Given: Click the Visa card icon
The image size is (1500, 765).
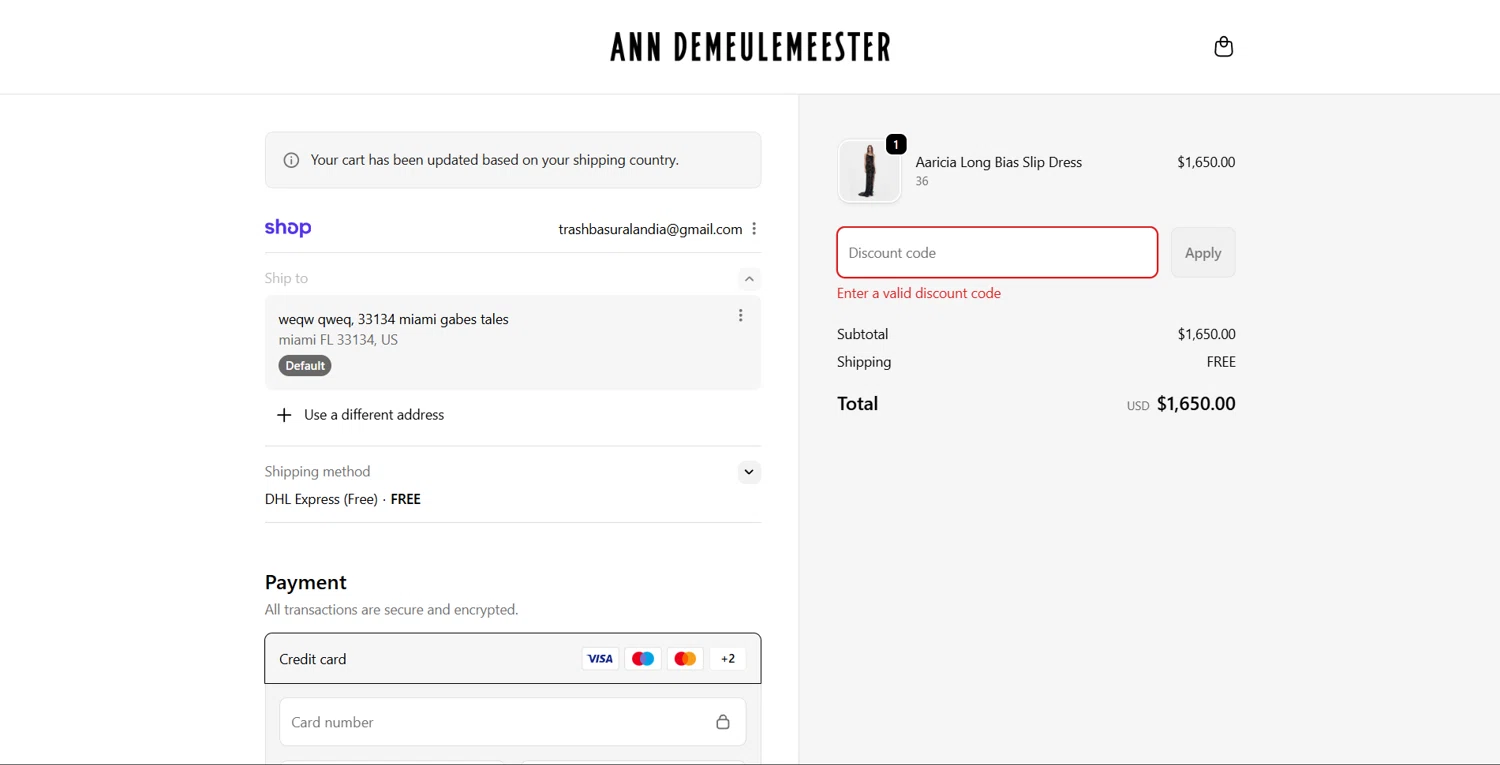Looking at the screenshot, I should [x=600, y=659].
